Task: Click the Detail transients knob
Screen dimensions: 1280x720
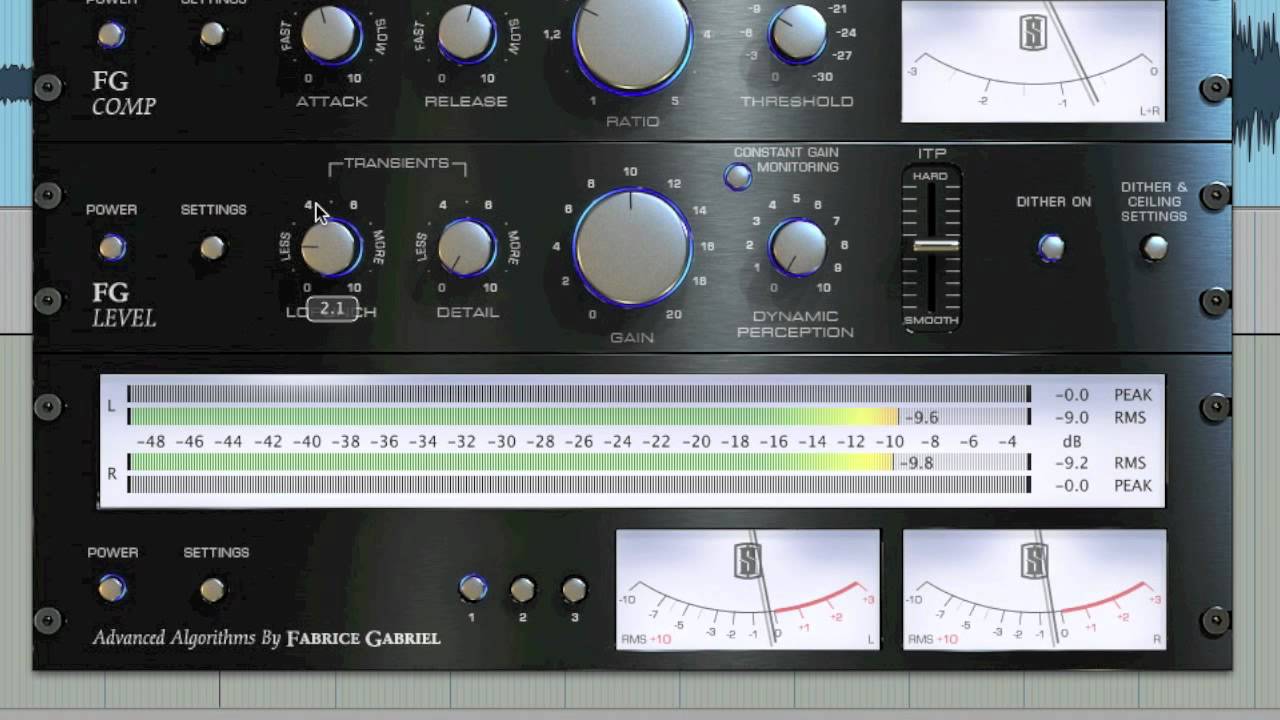Action: coord(467,247)
